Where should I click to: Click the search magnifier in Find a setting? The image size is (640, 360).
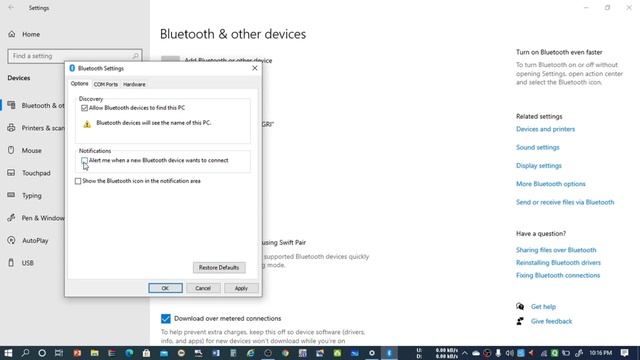pyautogui.click(x=135, y=56)
